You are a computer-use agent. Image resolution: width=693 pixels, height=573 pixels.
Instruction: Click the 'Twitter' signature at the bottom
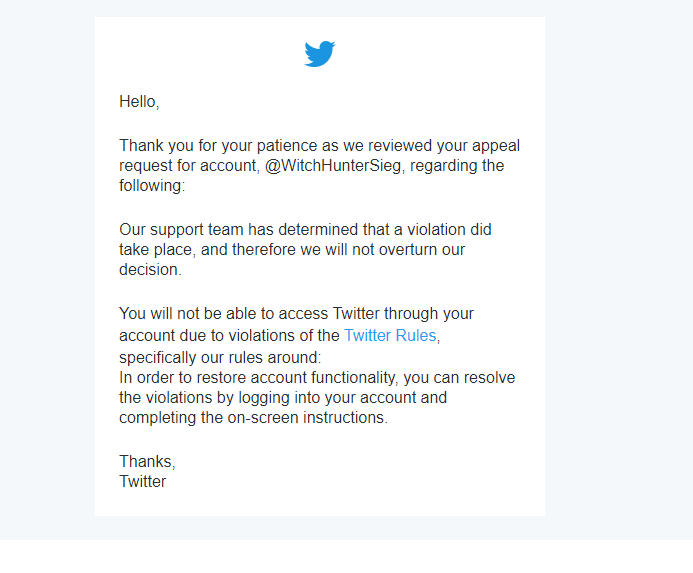pos(142,481)
